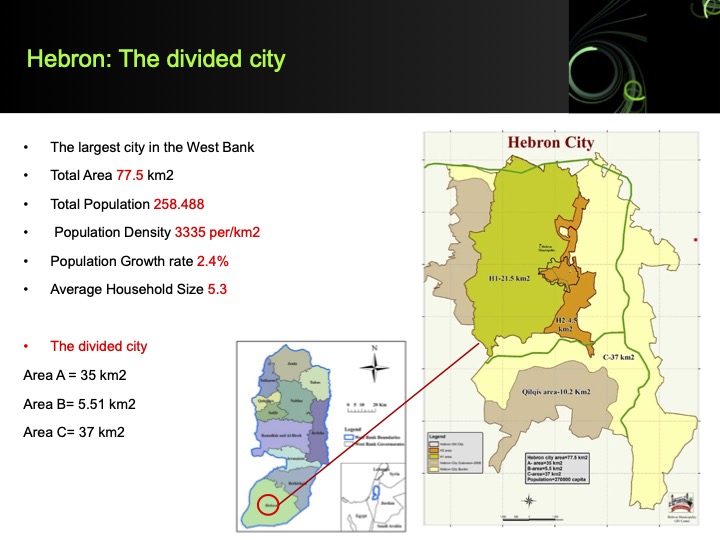The height and width of the screenshot is (540, 720).
Task: Select the H2 4.5 km2 orange zone
Action: [566, 322]
